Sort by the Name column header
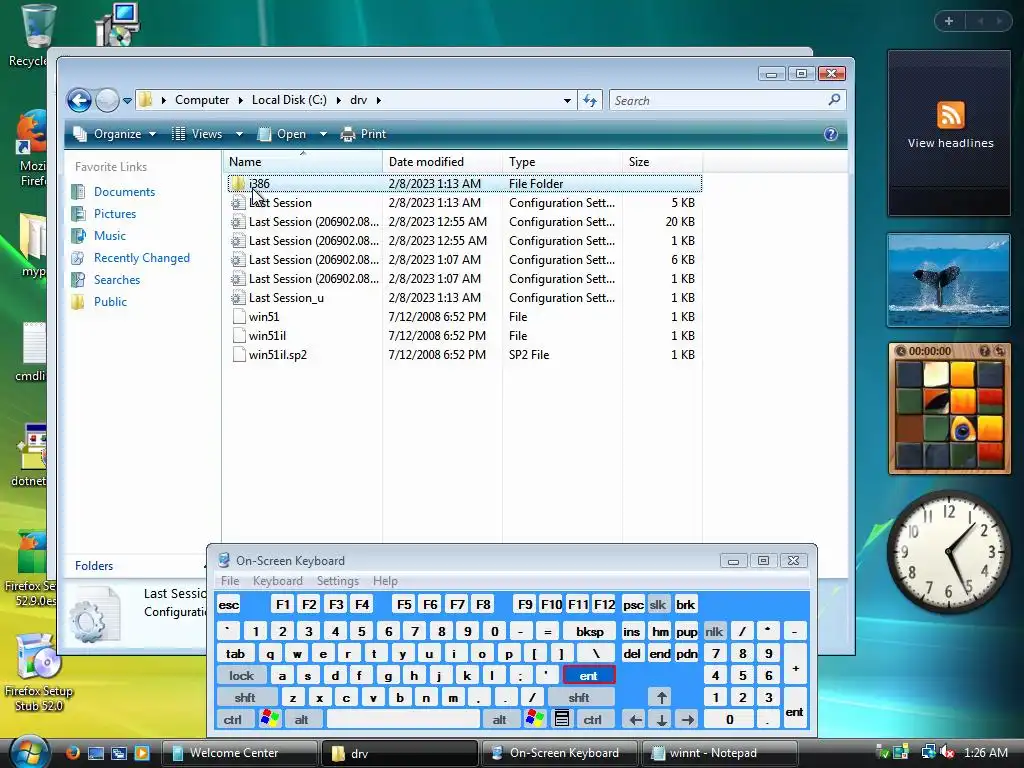The height and width of the screenshot is (768, 1024). [x=302, y=161]
